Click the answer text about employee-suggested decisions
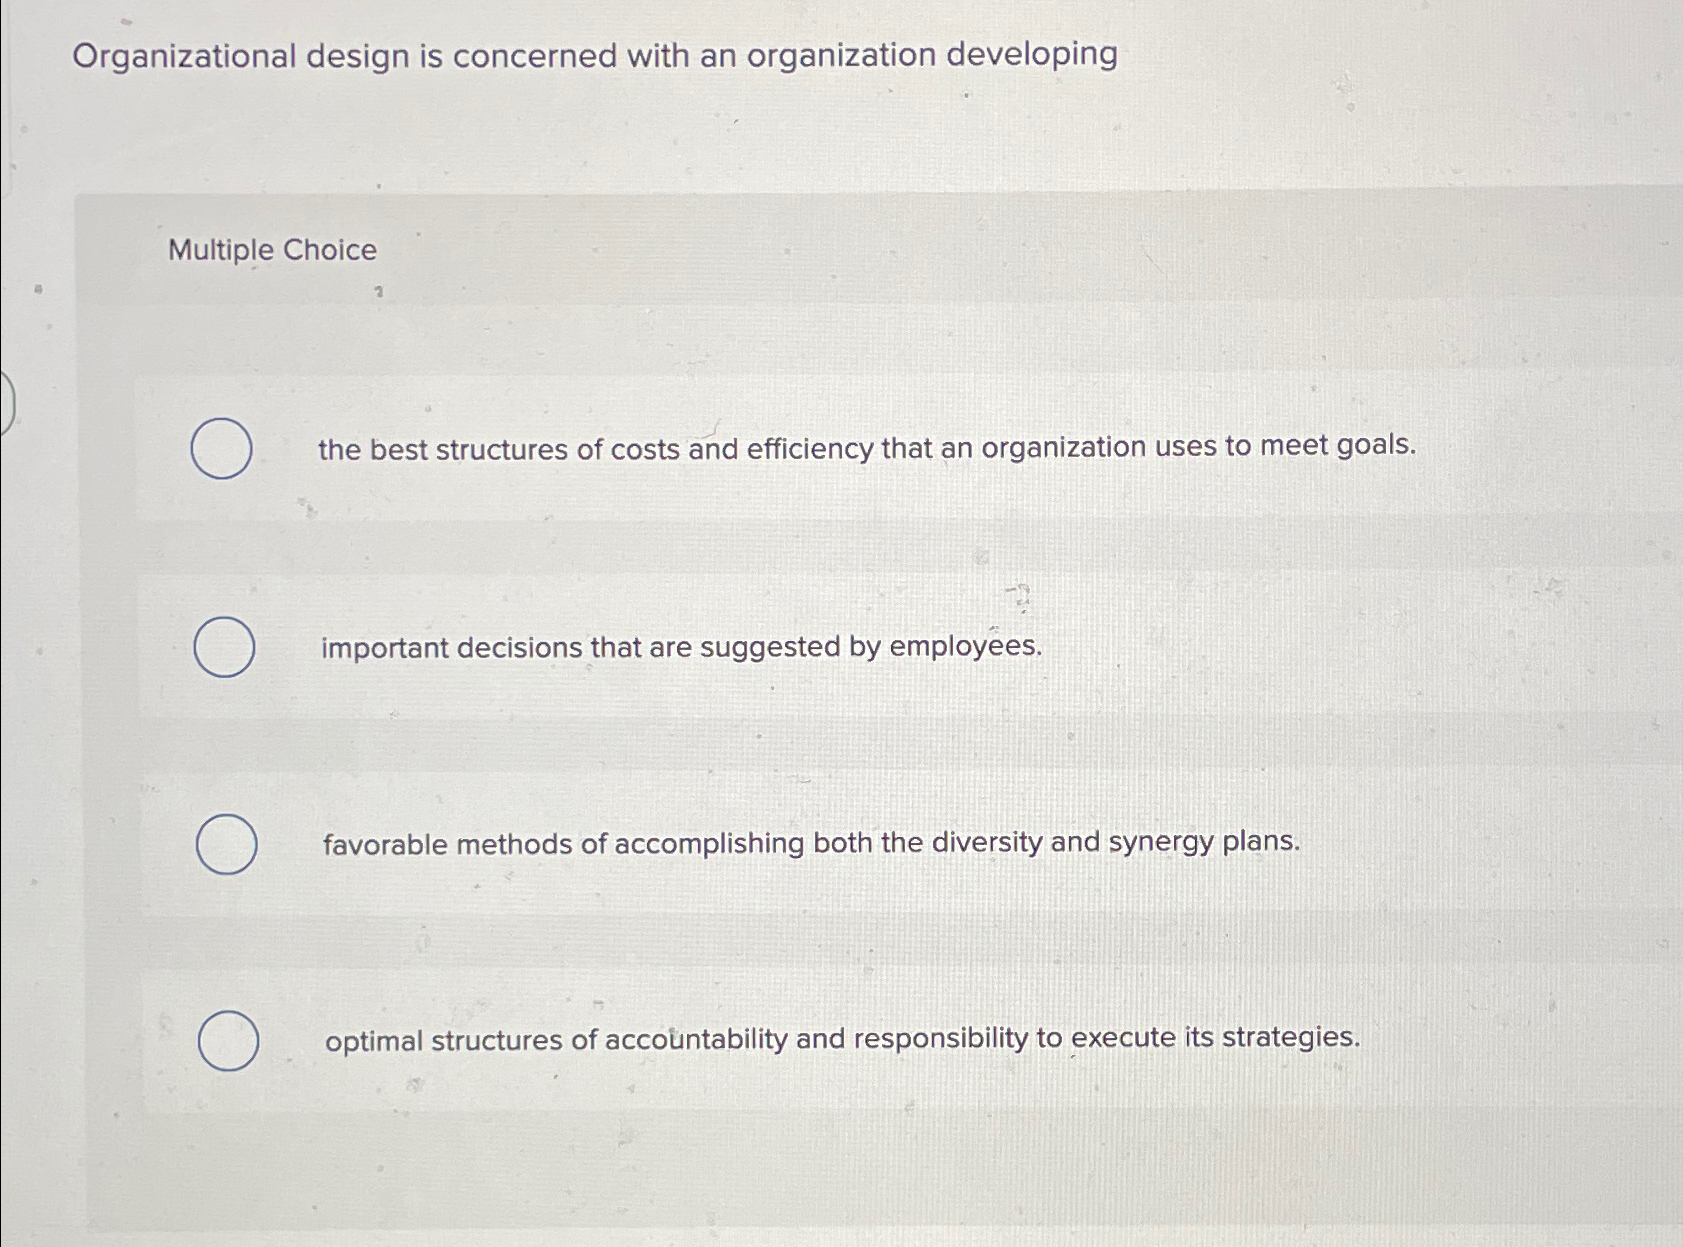Image resolution: width=1683 pixels, height=1247 pixels. coord(680,649)
